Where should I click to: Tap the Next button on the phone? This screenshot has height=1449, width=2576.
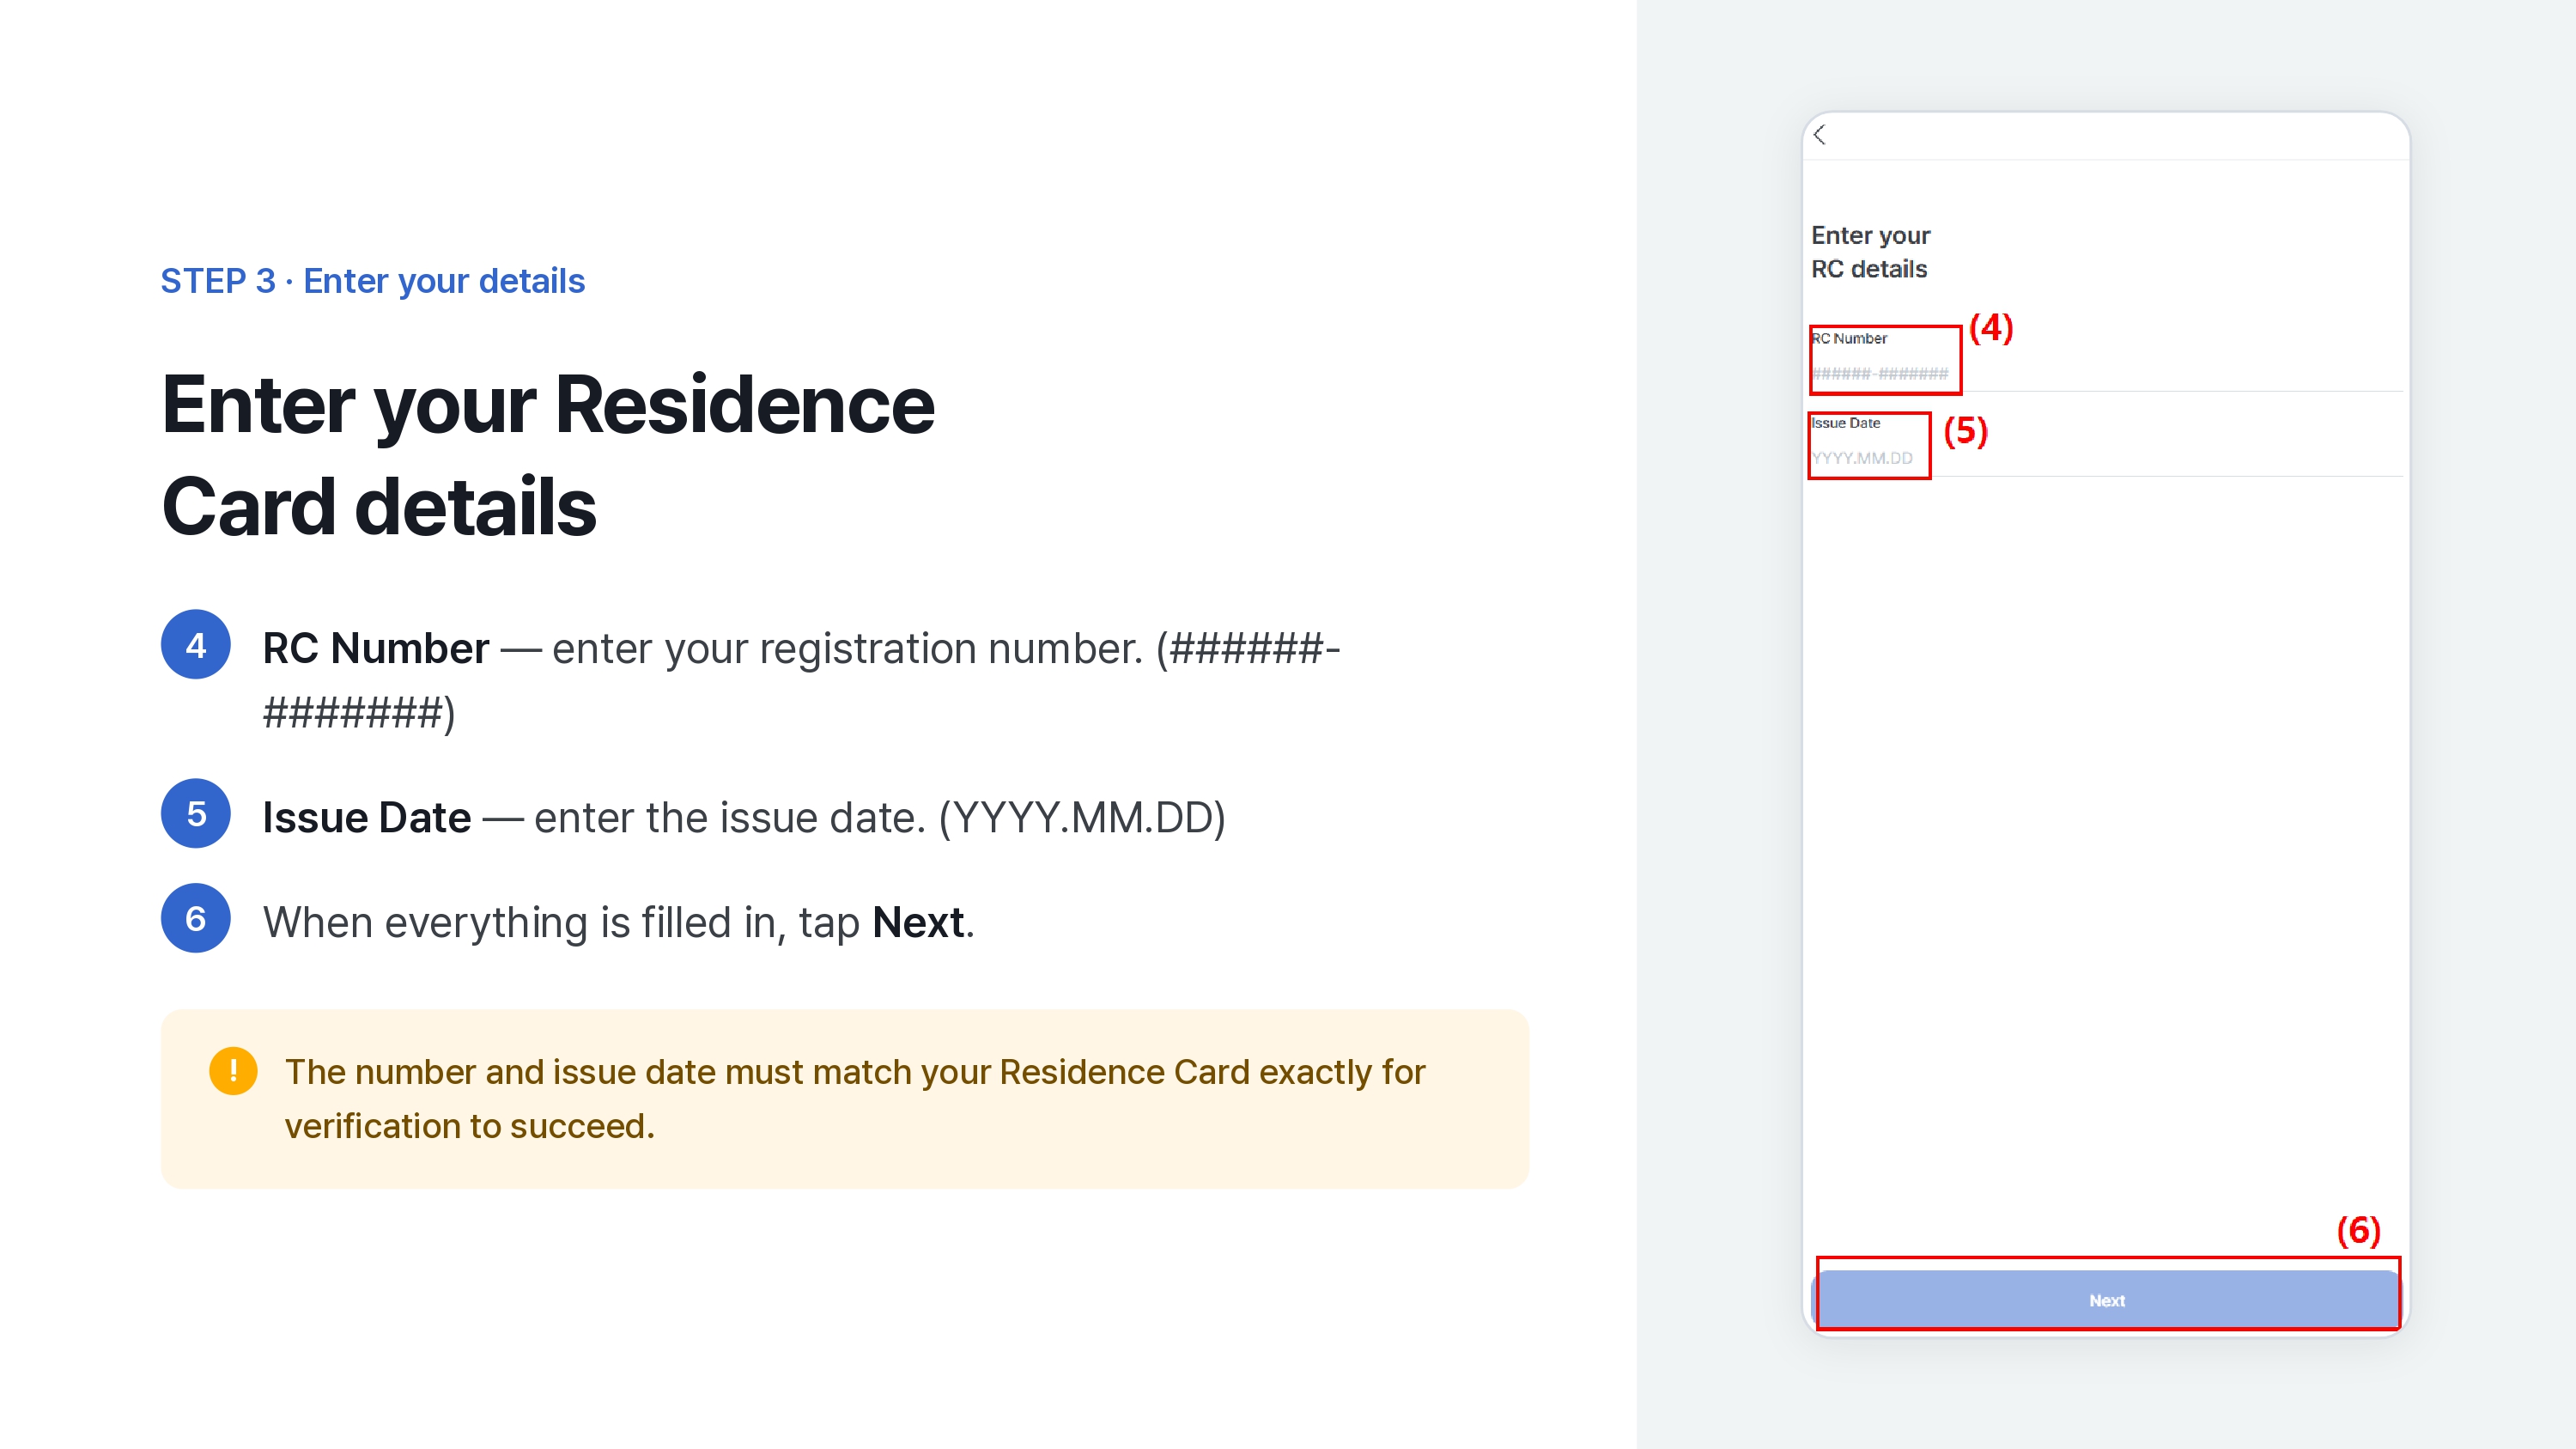point(2106,1300)
